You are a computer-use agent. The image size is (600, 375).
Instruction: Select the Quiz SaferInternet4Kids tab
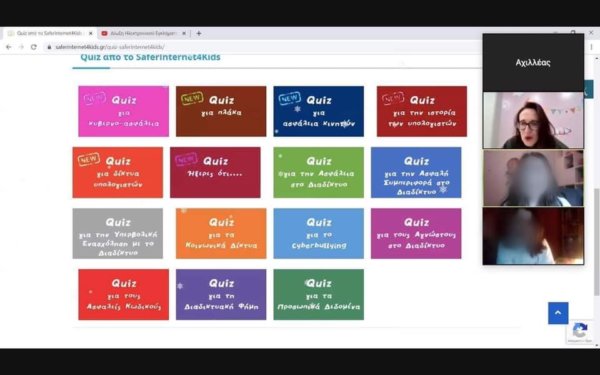(x=49, y=33)
